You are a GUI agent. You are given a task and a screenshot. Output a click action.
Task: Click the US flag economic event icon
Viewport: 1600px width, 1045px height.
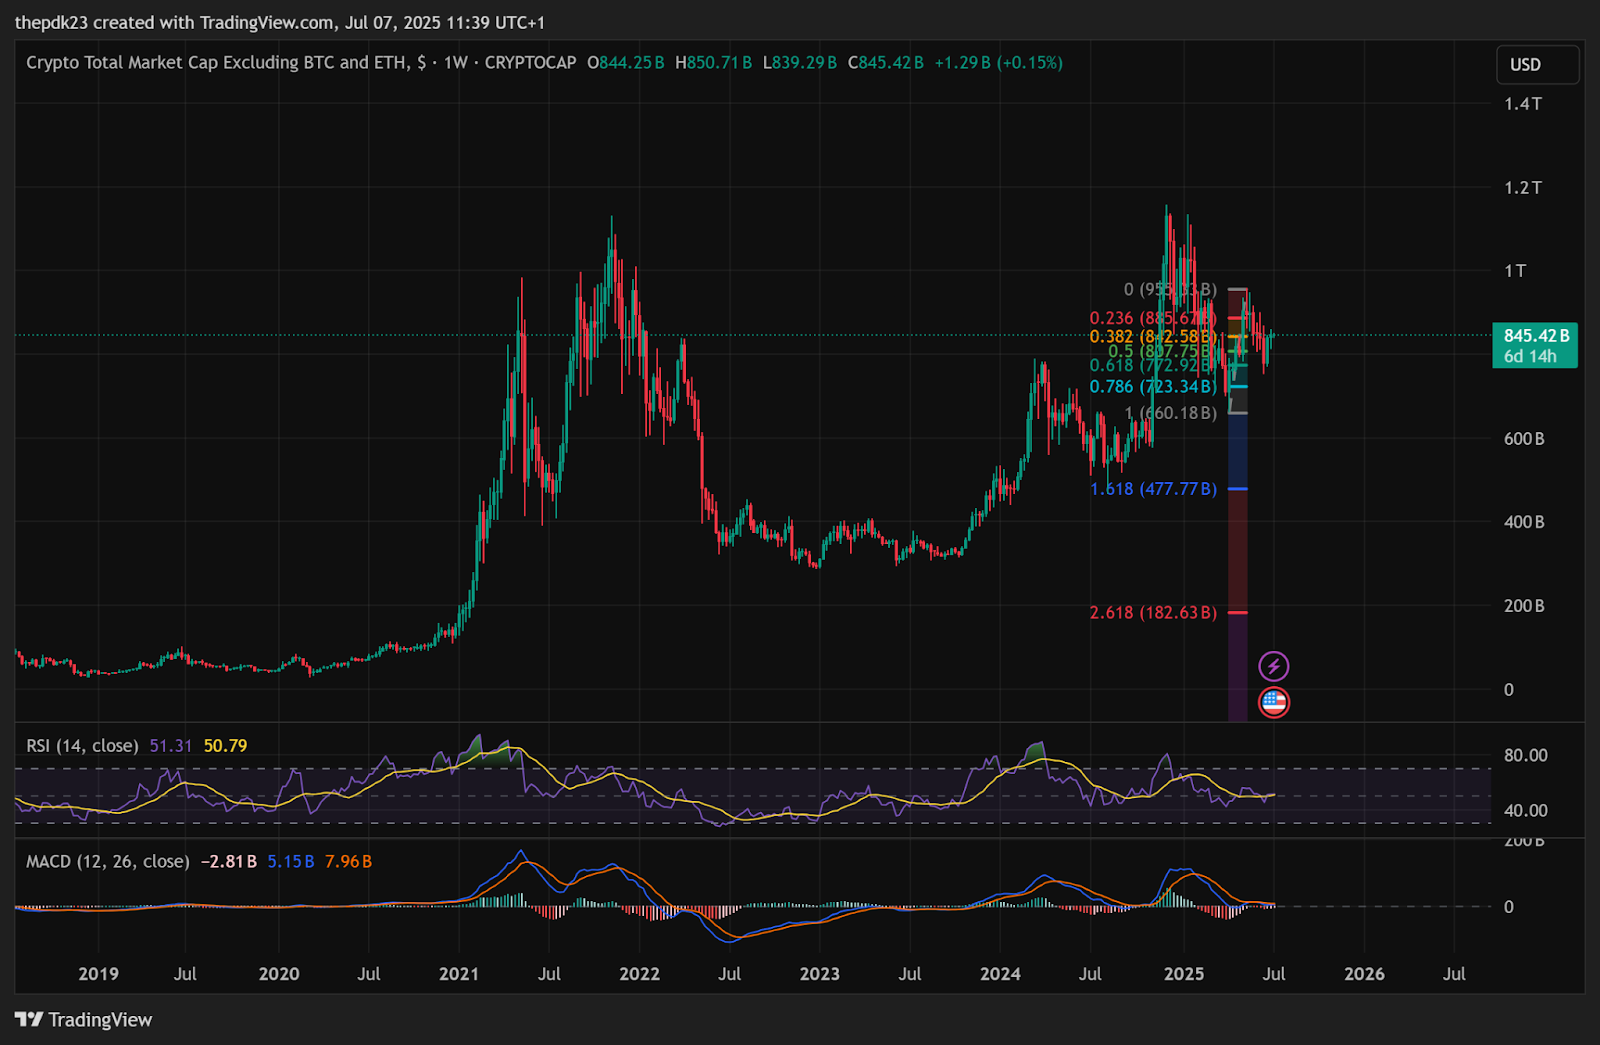coord(1273,702)
